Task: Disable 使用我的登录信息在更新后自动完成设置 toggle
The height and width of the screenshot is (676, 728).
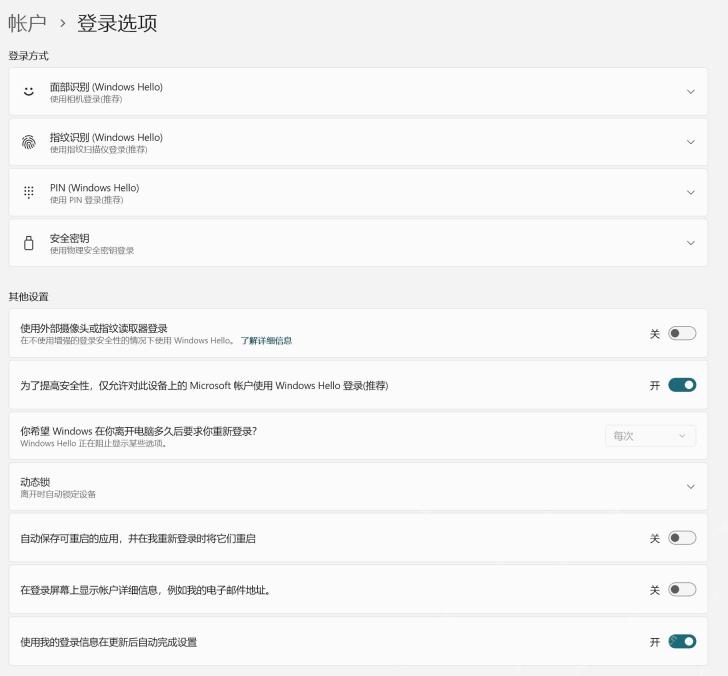Action: pos(682,642)
